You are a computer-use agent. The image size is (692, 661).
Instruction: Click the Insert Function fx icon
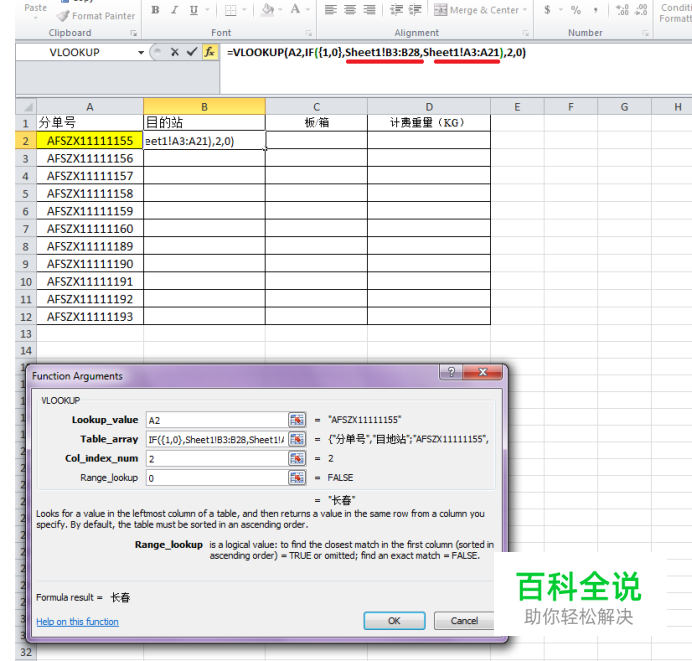(x=210, y=52)
